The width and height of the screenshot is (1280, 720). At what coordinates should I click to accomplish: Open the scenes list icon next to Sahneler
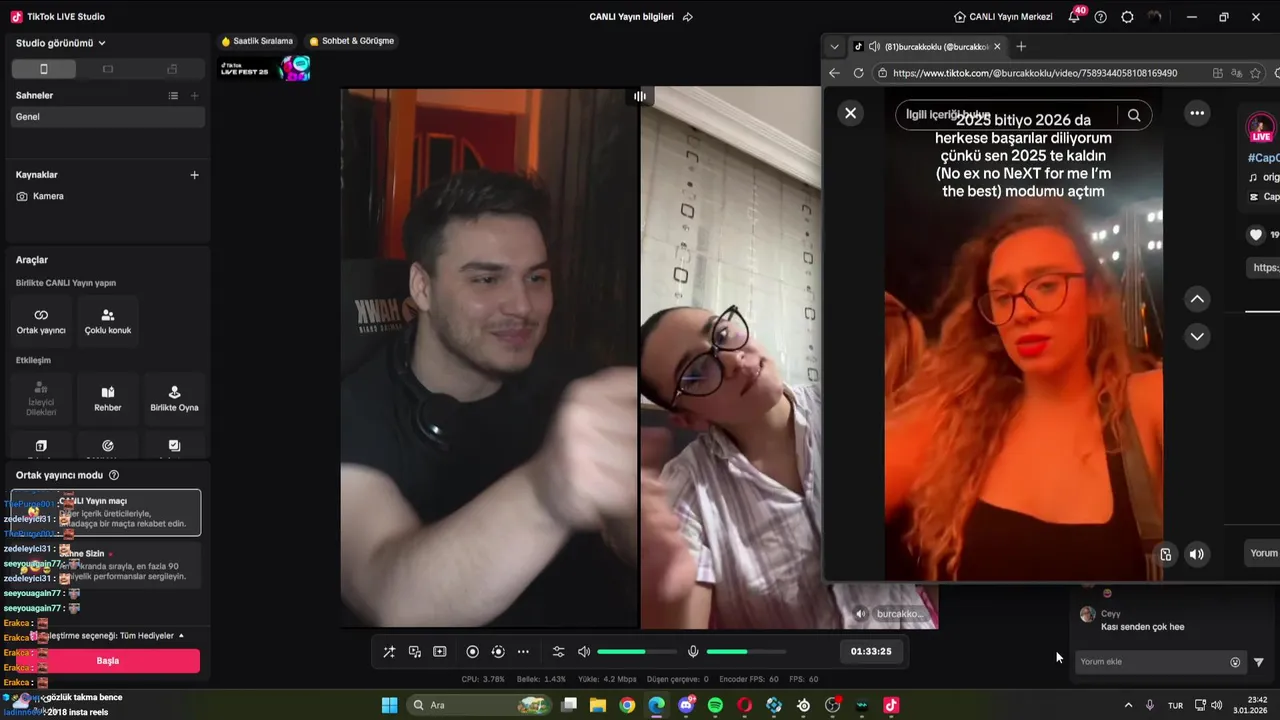[x=173, y=96]
